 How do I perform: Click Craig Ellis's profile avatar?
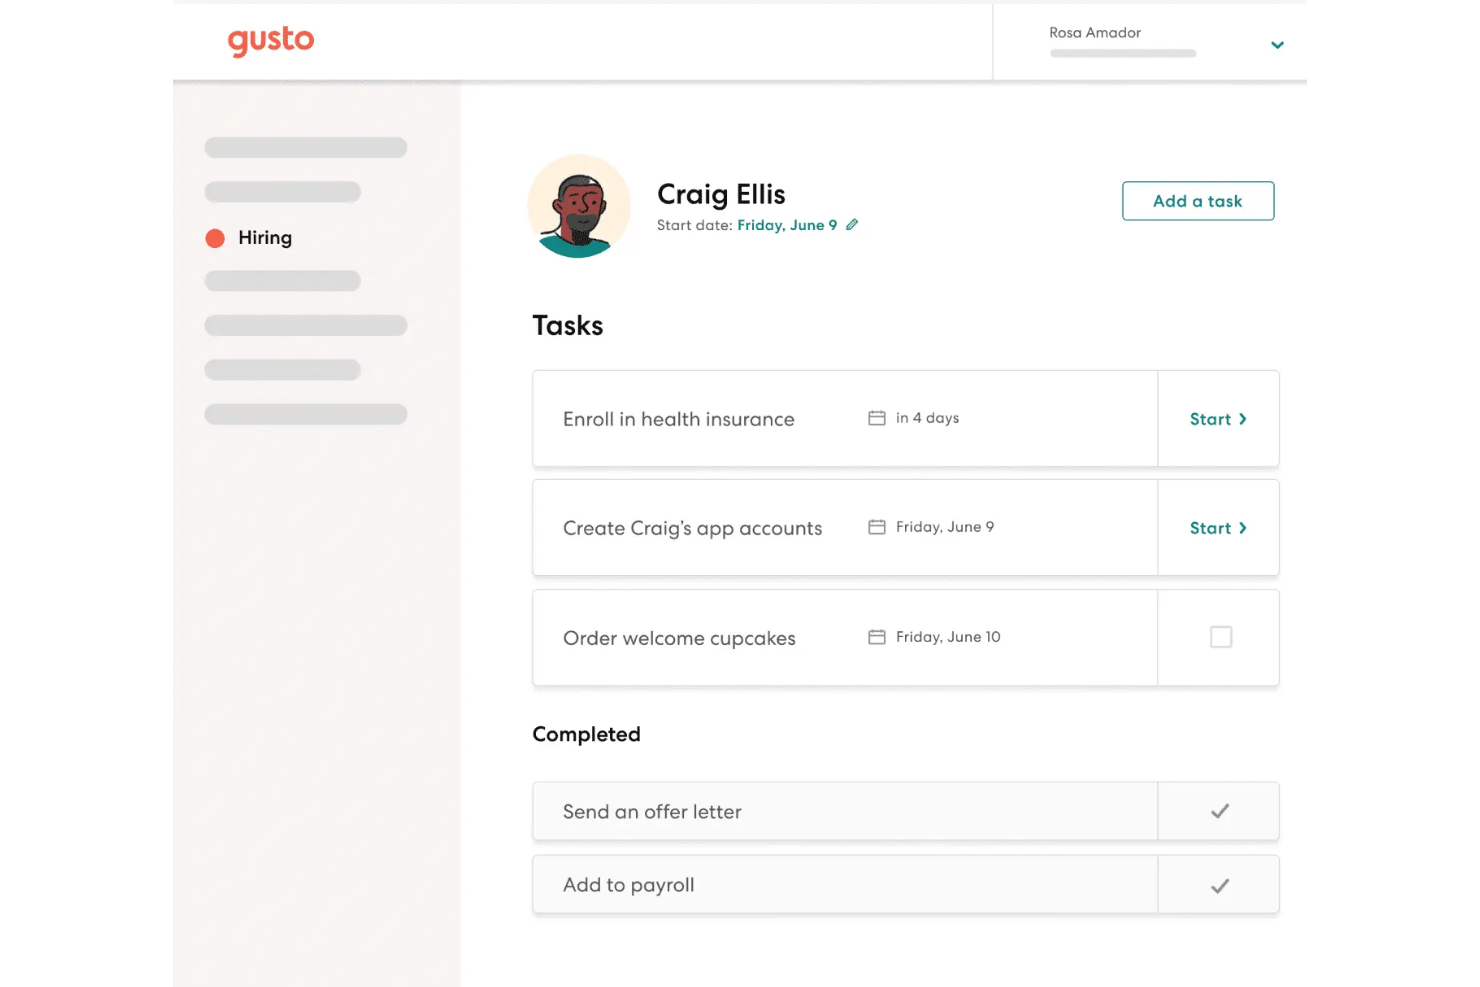579,206
